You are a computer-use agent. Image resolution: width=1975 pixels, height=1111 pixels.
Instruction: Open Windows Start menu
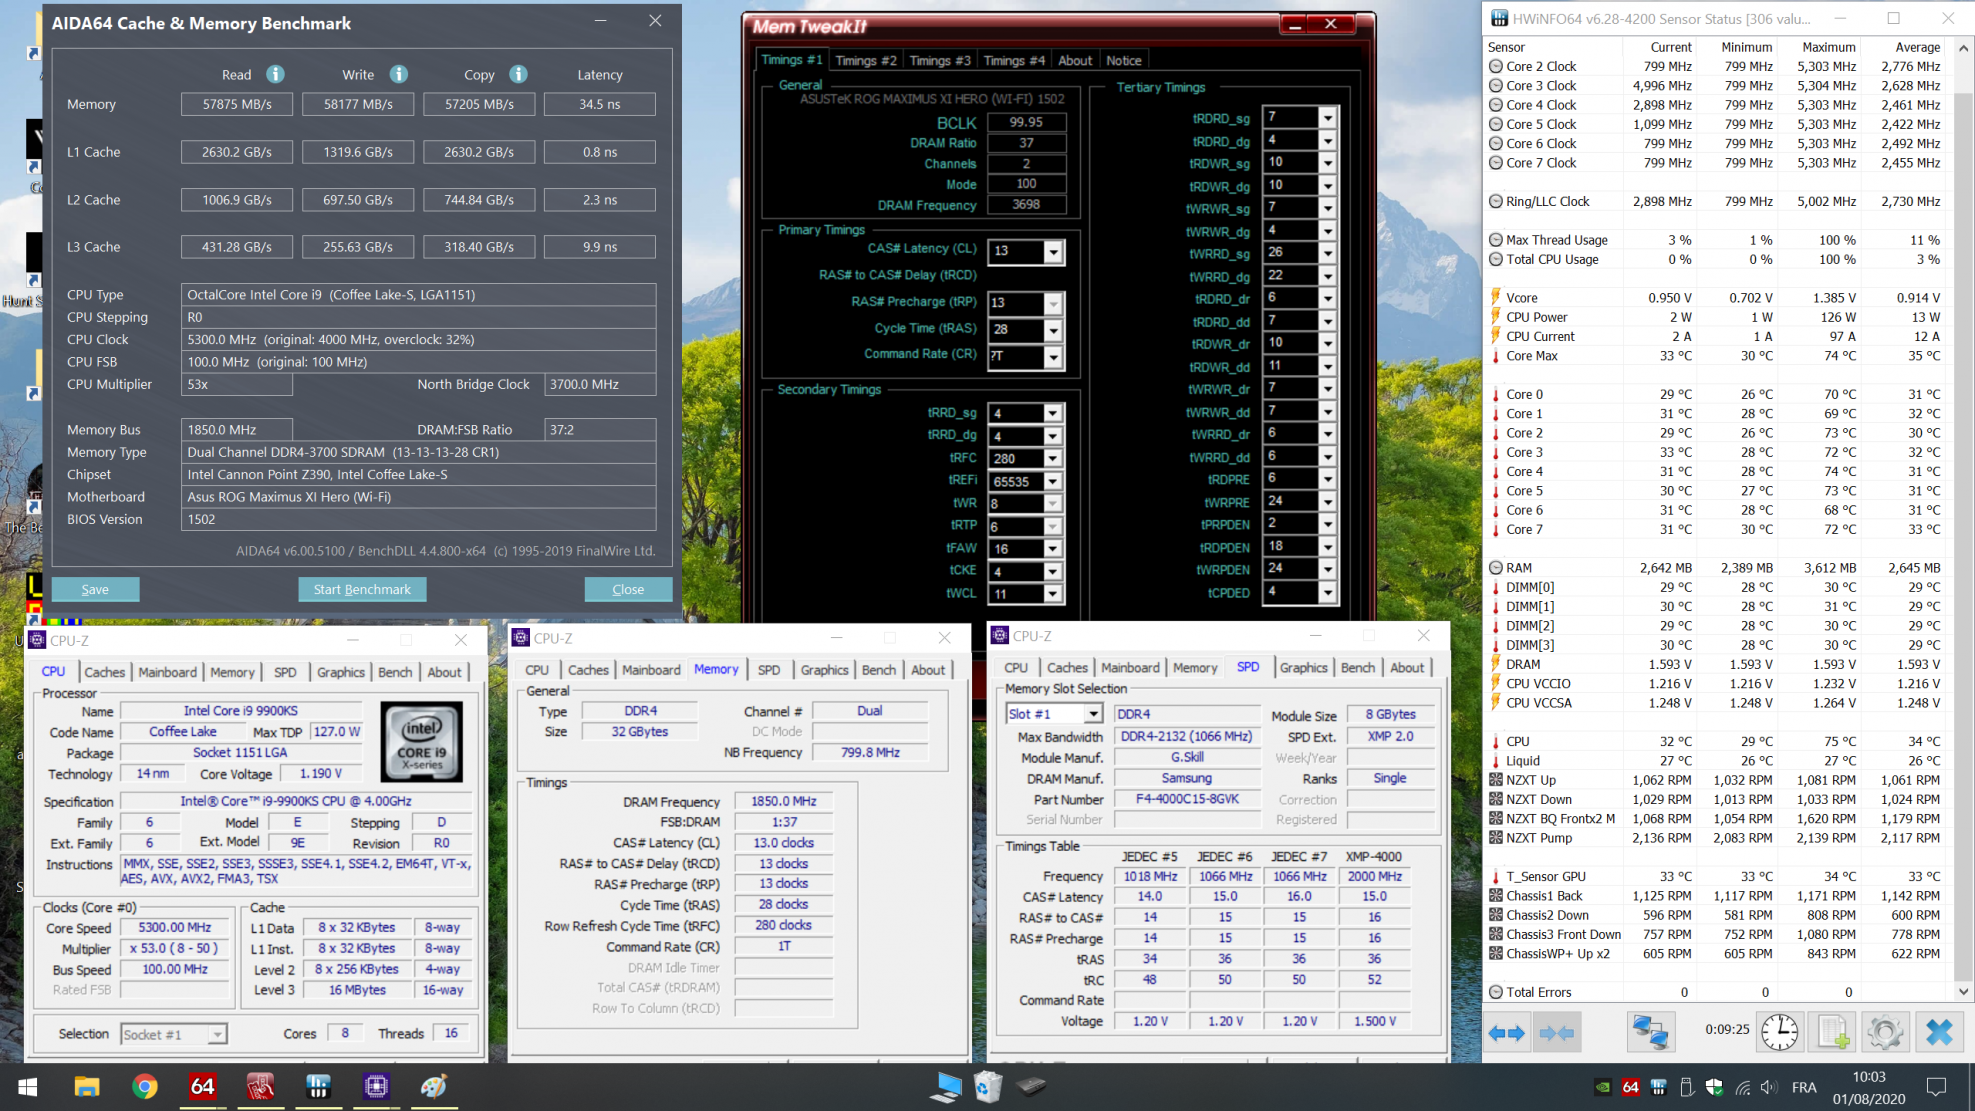(x=28, y=1086)
